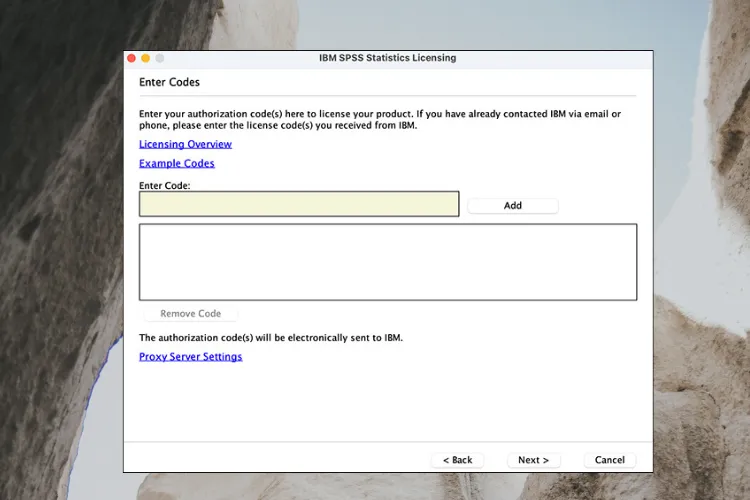
Task: Click the desktop wallpaper right of the window
Action: click(700, 250)
